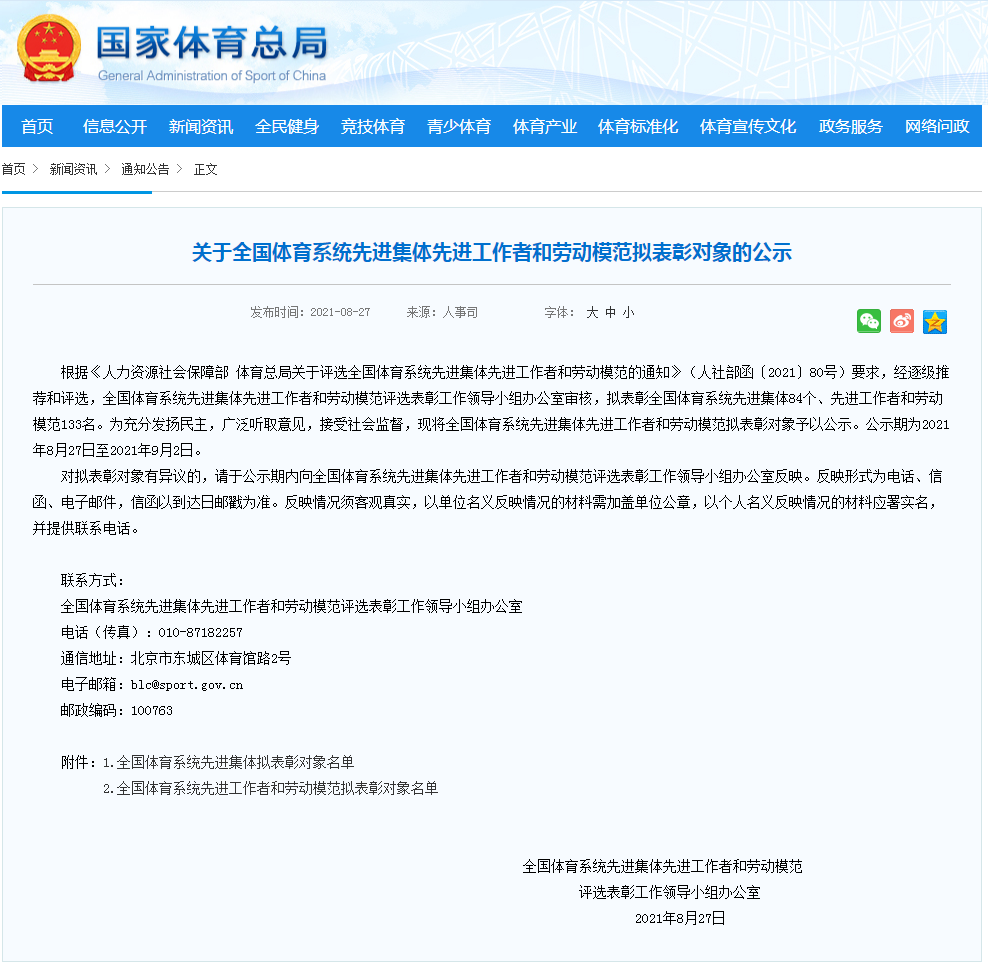Set font size to 大
Screen dimensions: 988x966
click(x=592, y=313)
